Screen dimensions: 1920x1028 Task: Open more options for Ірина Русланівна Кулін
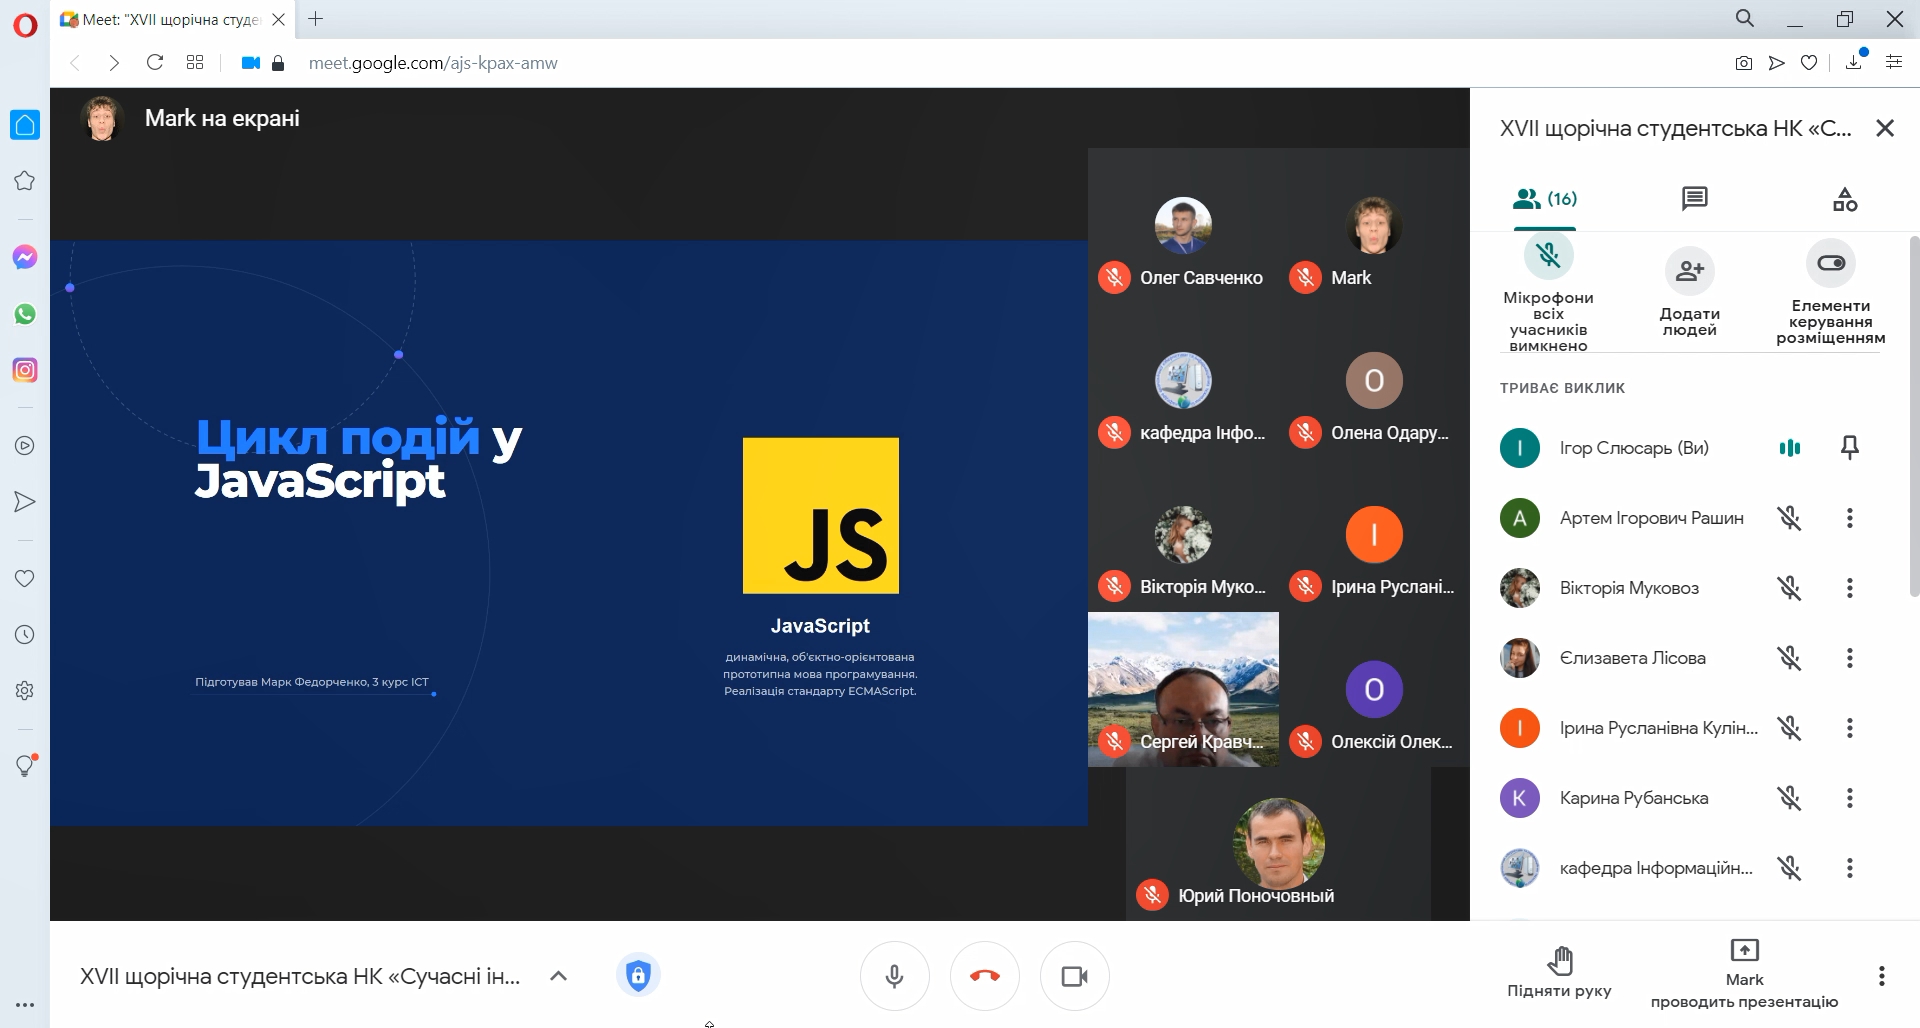pos(1850,728)
